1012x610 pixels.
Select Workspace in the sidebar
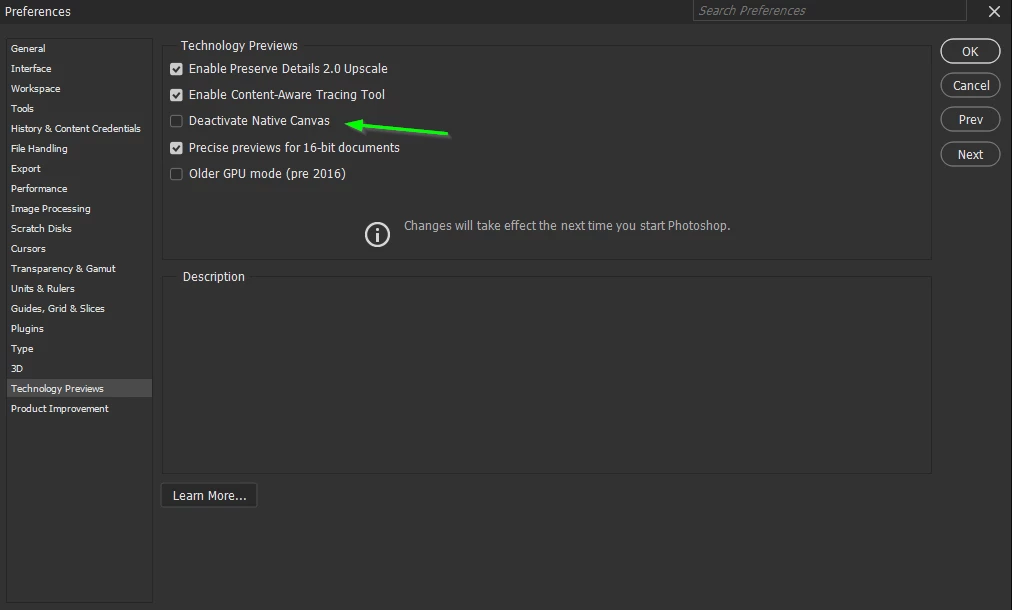[x=79, y=88]
